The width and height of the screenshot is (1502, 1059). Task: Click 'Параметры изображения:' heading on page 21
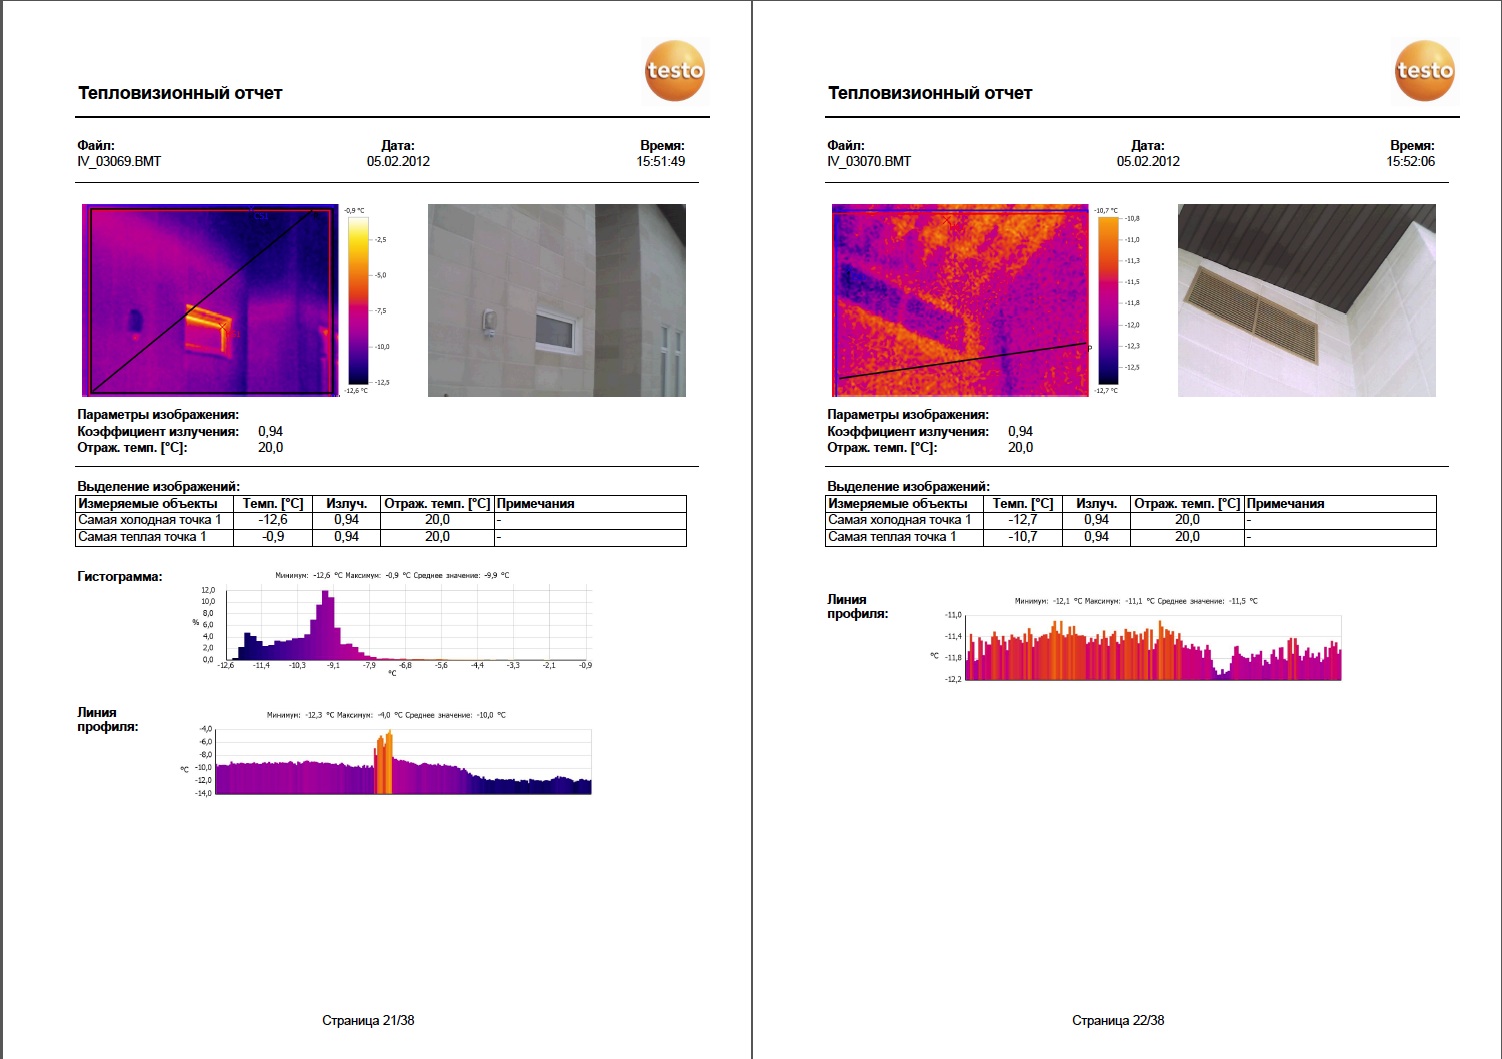(158, 415)
